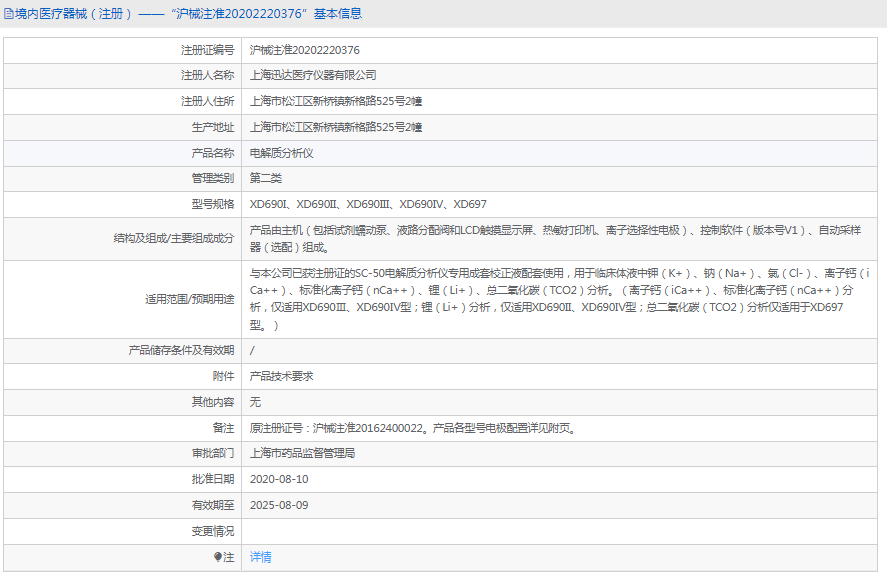
Task: Click the document icon before 境内医疗器械 title
Action: [x=8, y=14]
